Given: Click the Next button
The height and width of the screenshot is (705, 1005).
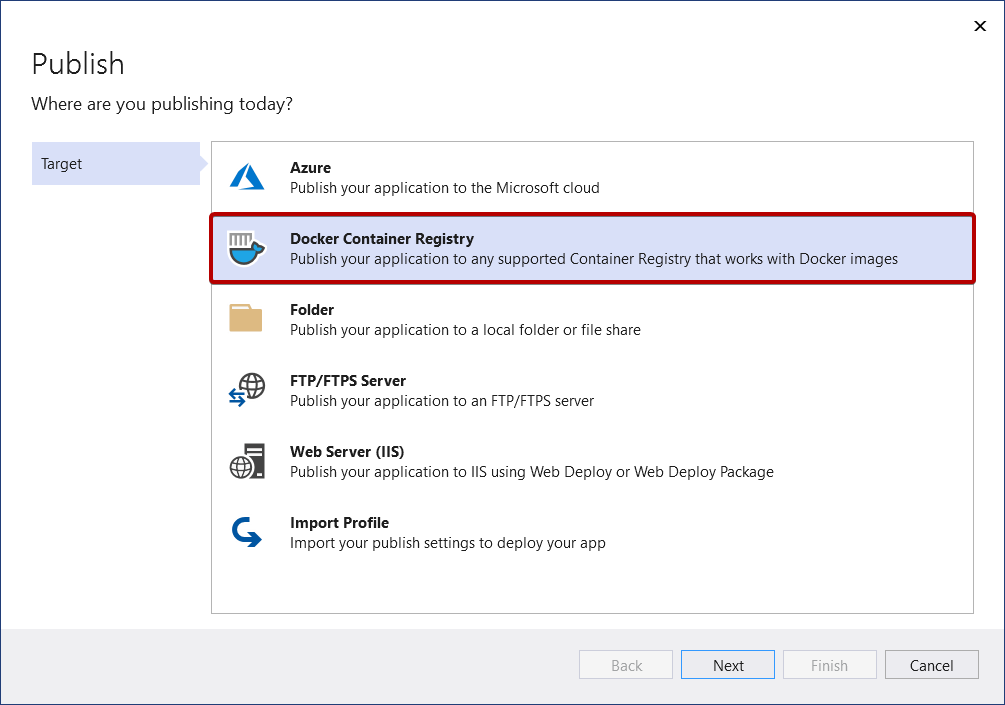Looking at the screenshot, I should 727,664.
